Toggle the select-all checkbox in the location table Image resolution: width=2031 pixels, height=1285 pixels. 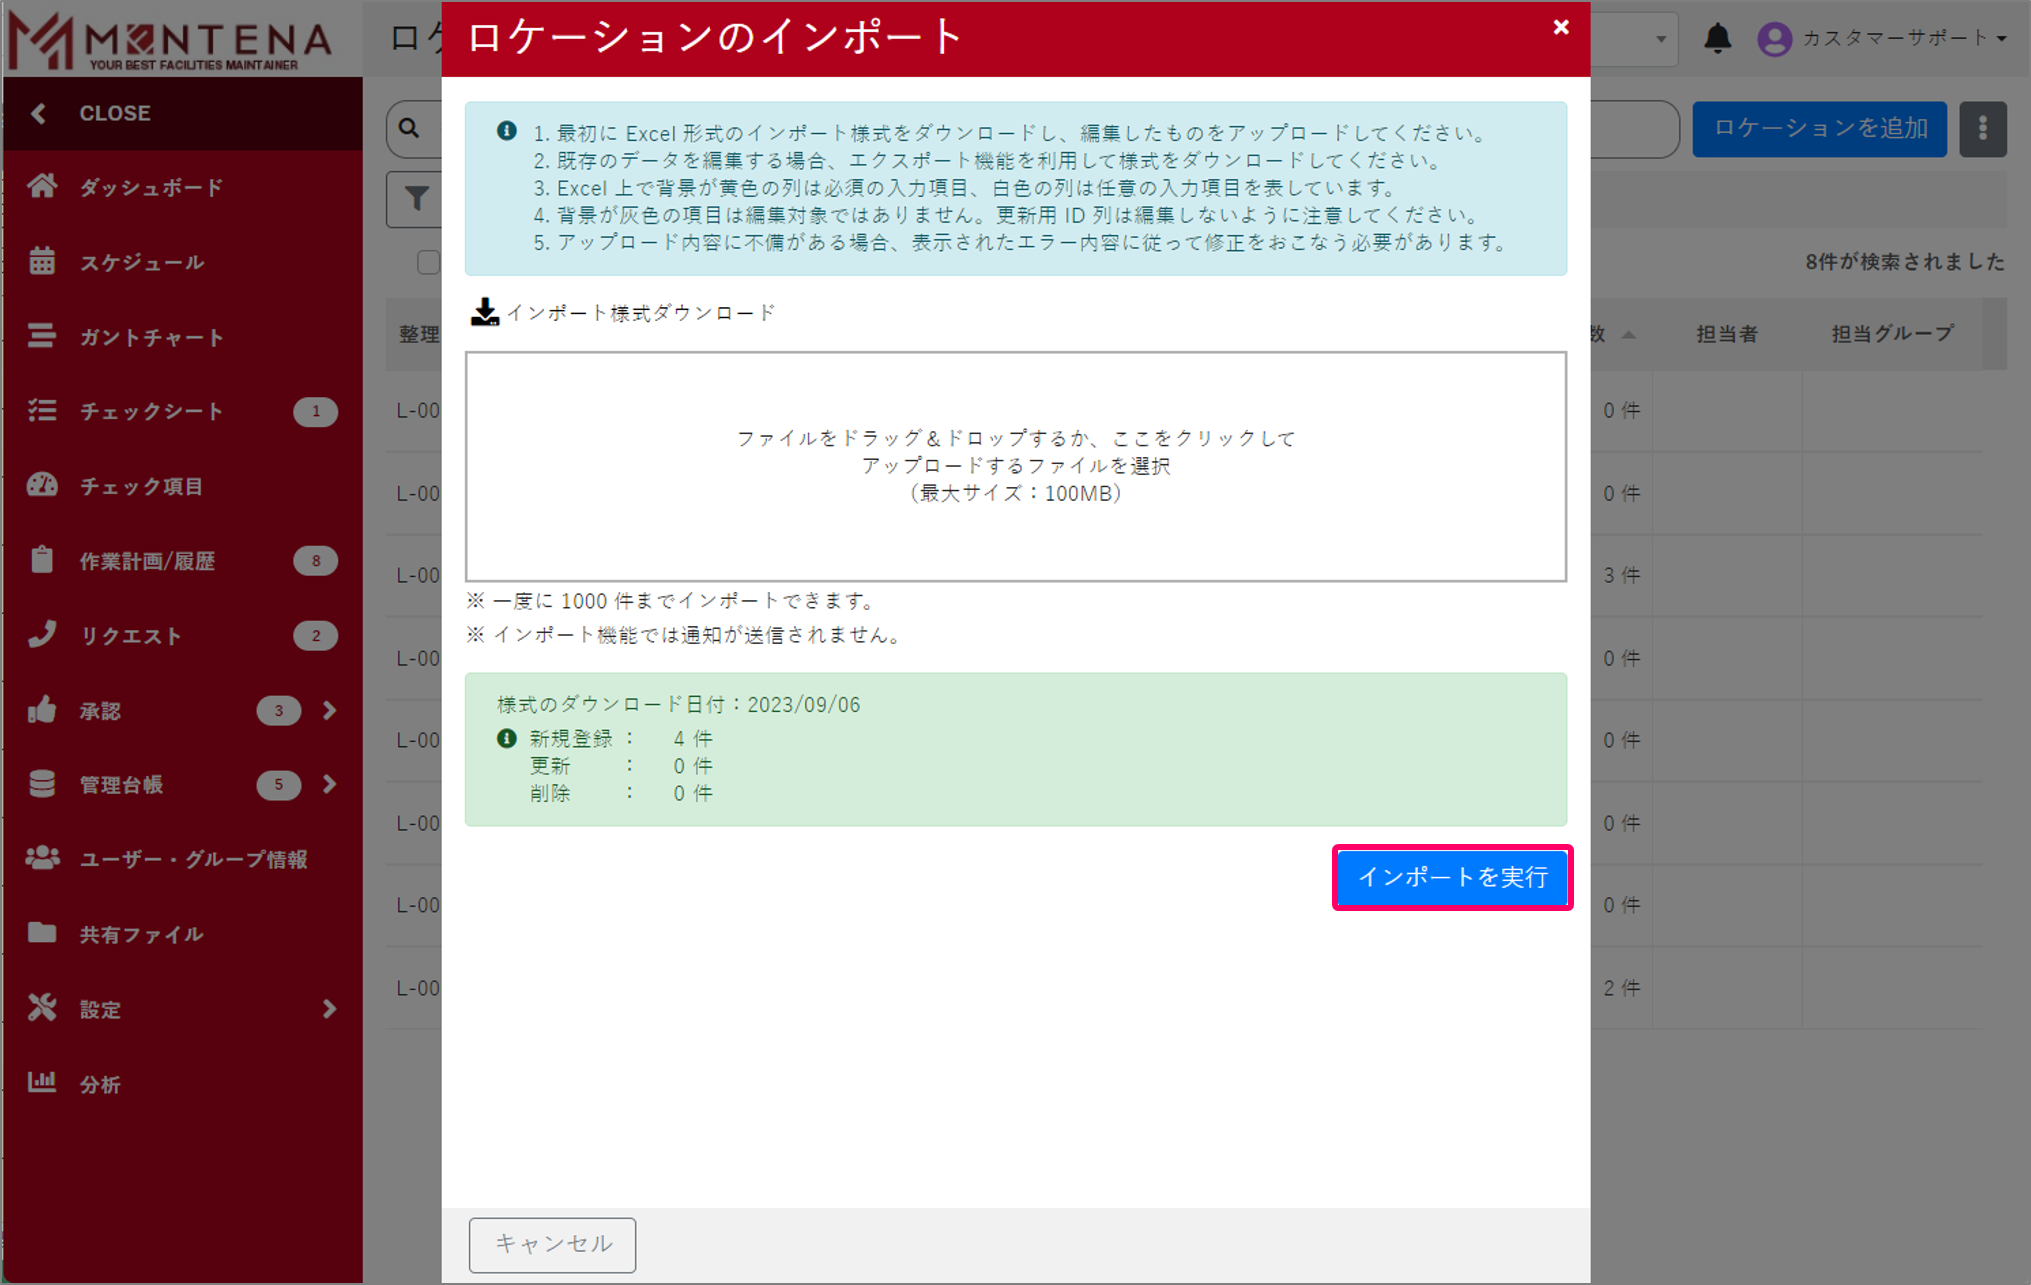pos(430,261)
